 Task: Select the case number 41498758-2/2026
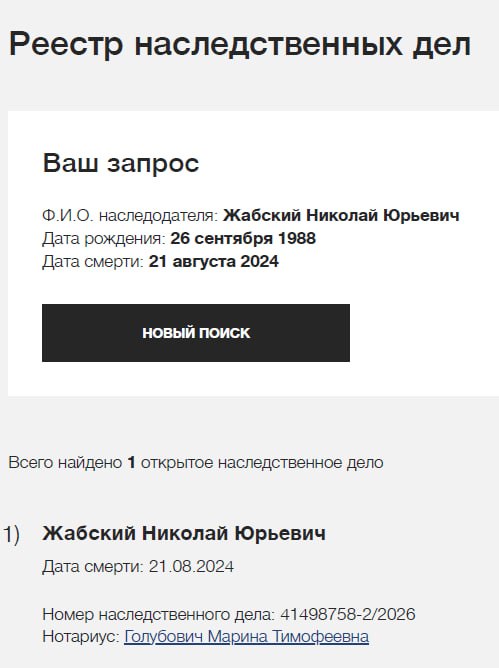point(348,614)
